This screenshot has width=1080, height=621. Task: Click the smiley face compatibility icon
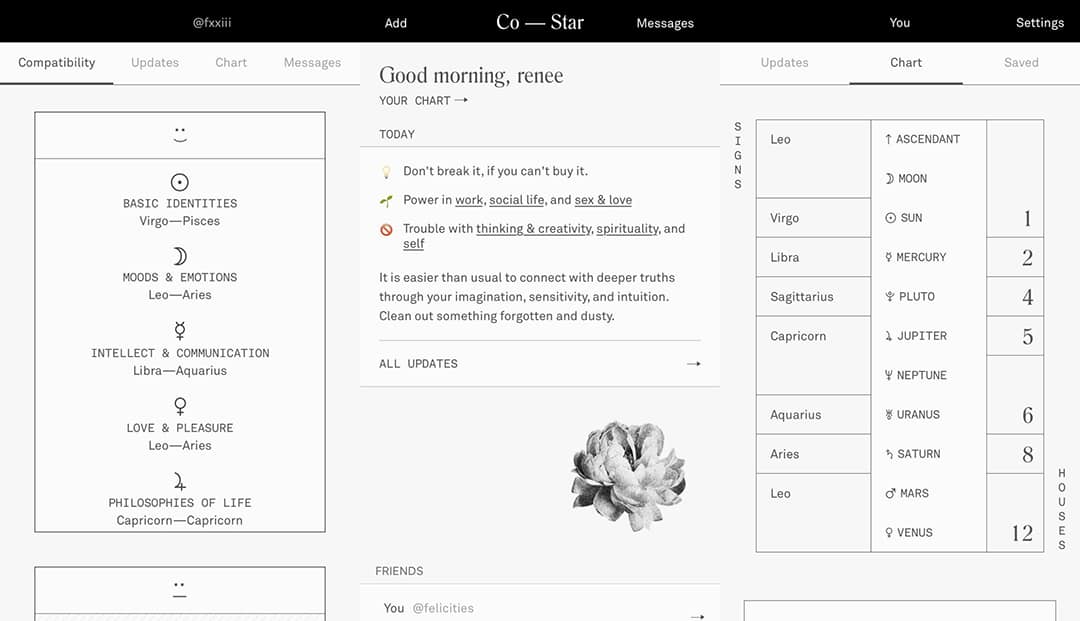tap(180, 134)
